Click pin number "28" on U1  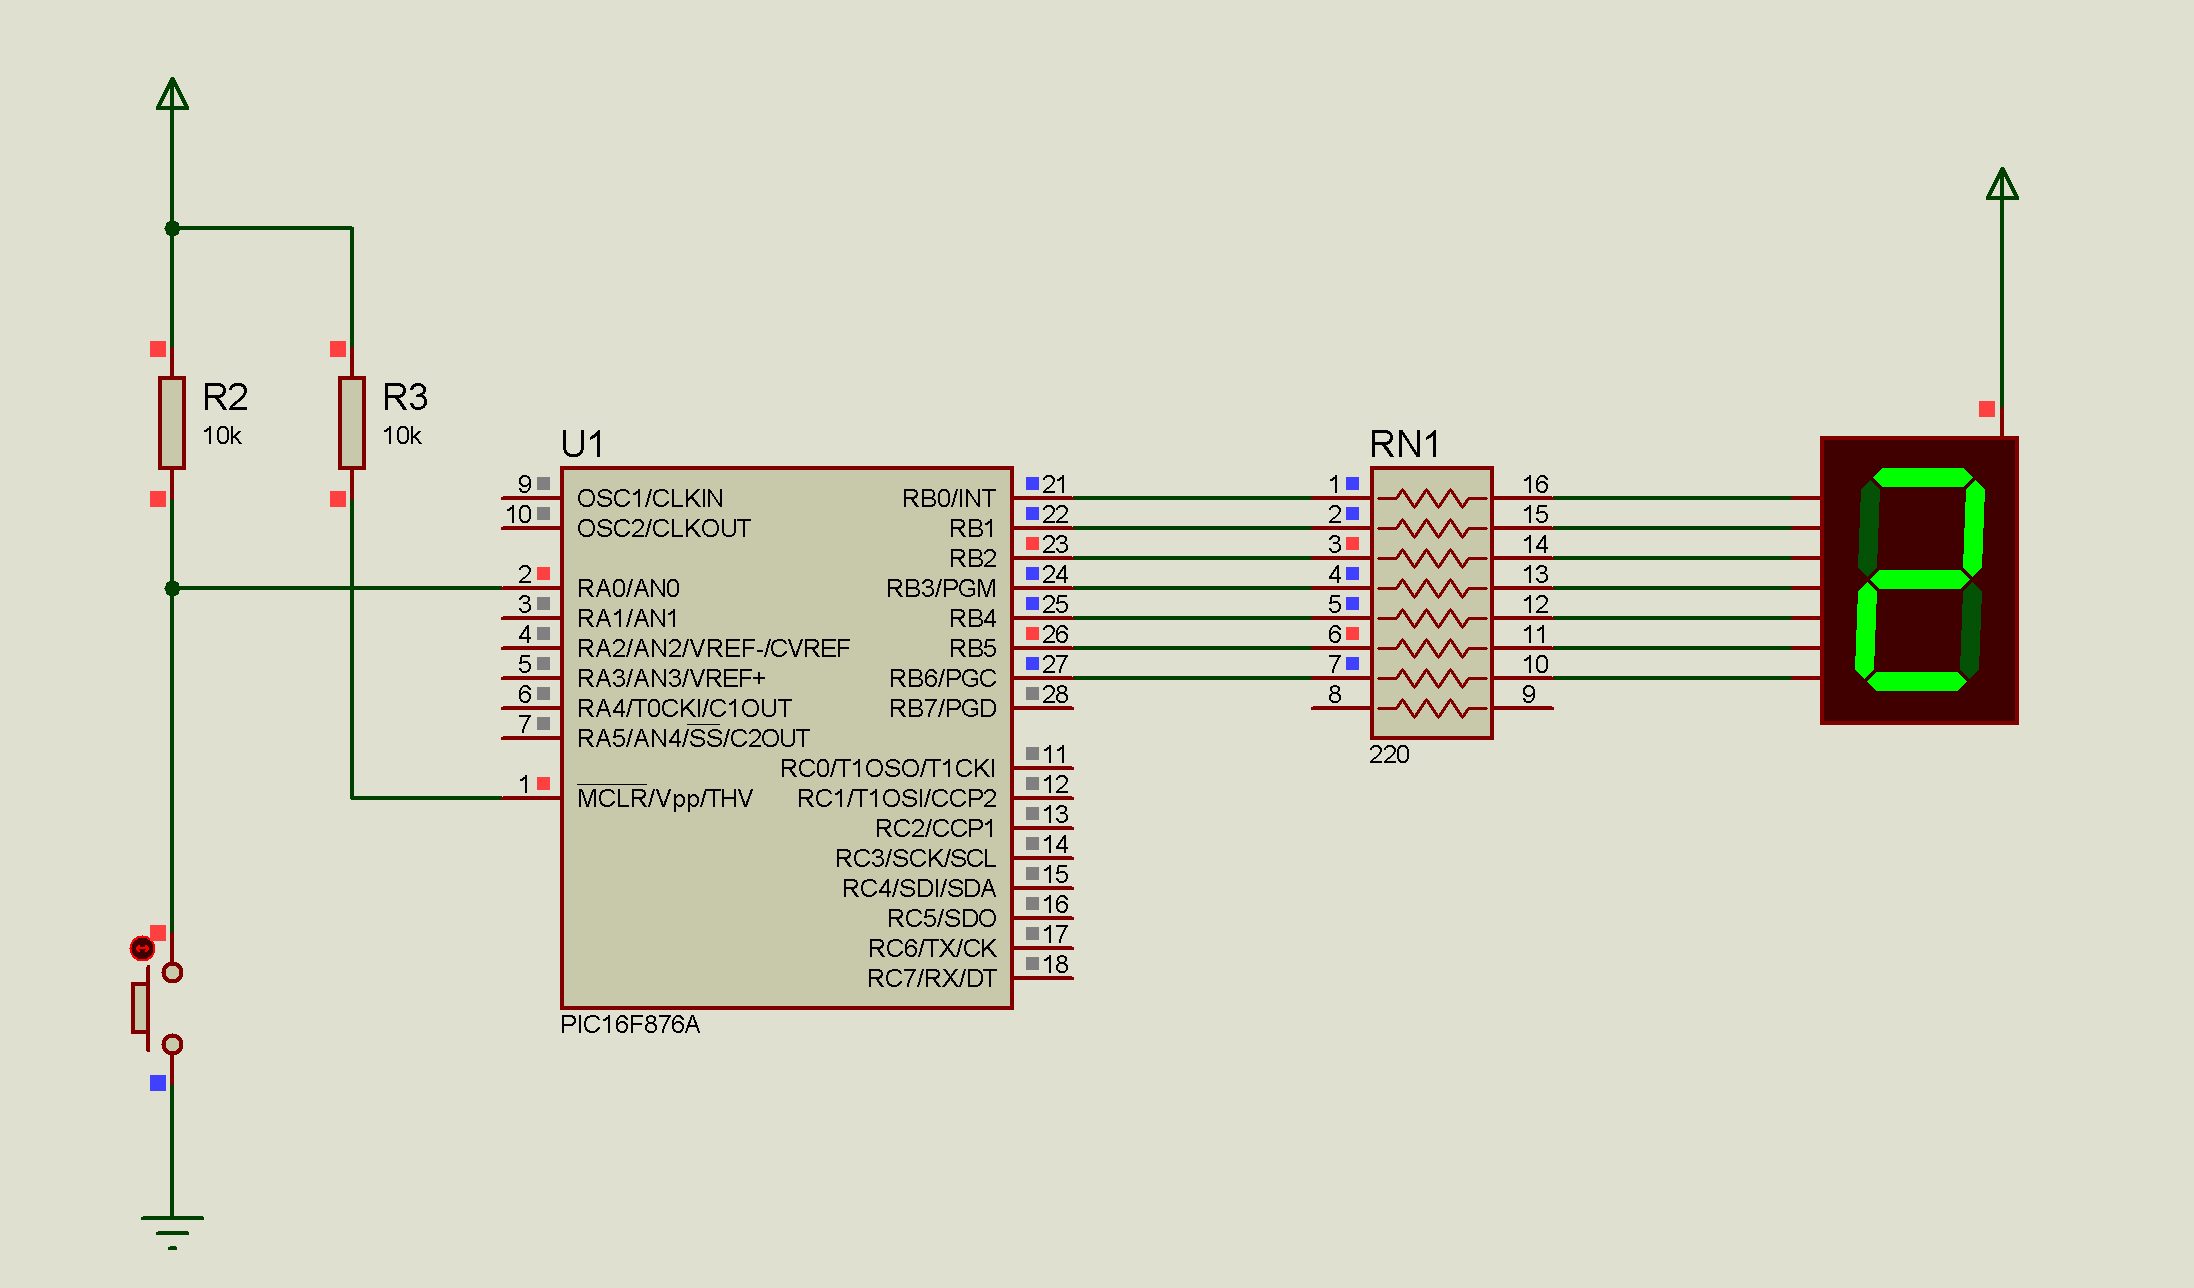click(1055, 694)
